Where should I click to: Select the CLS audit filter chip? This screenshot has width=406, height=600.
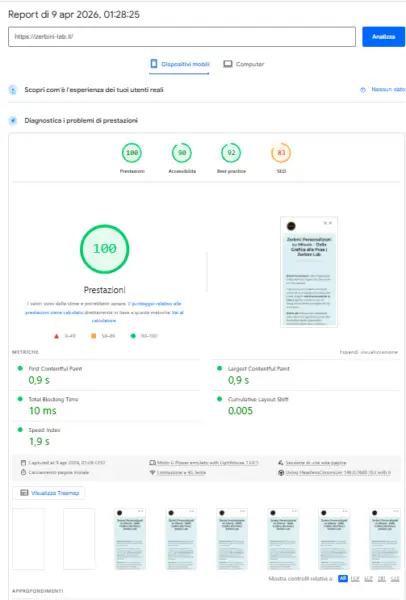395,579
